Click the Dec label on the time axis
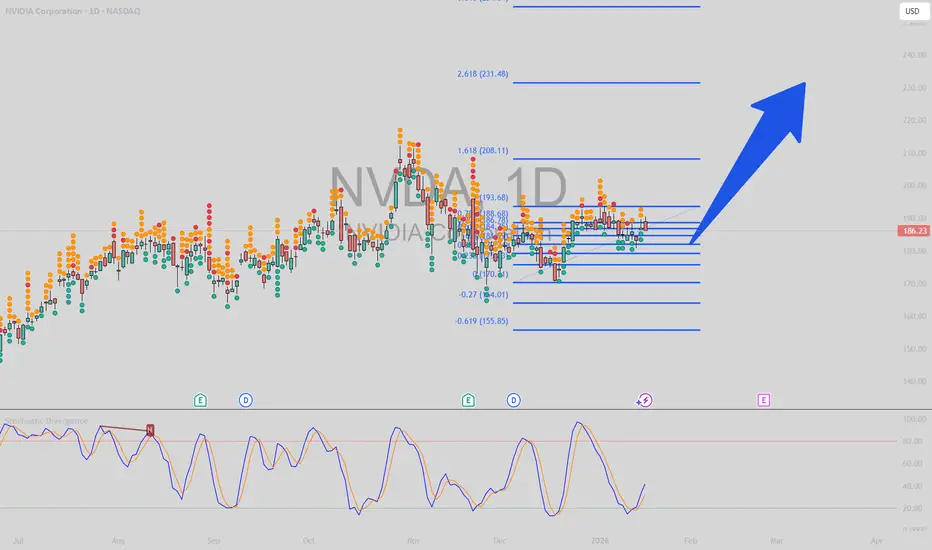Screen dimensions: 932x550 click(499, 540)
